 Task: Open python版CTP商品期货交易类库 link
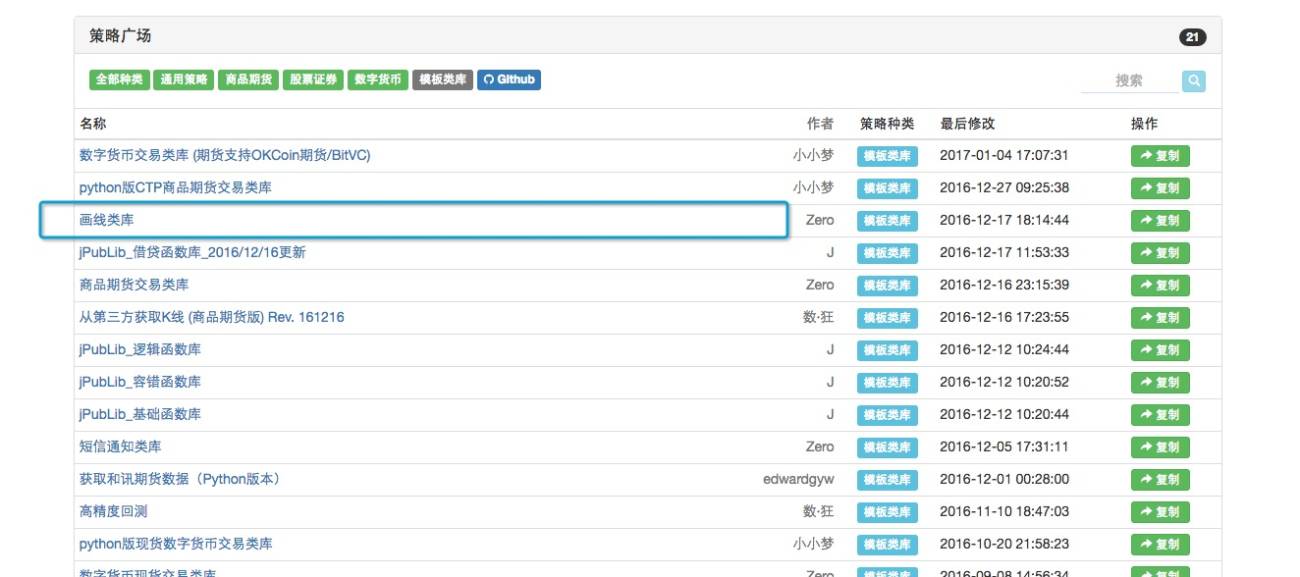point(175,187)
